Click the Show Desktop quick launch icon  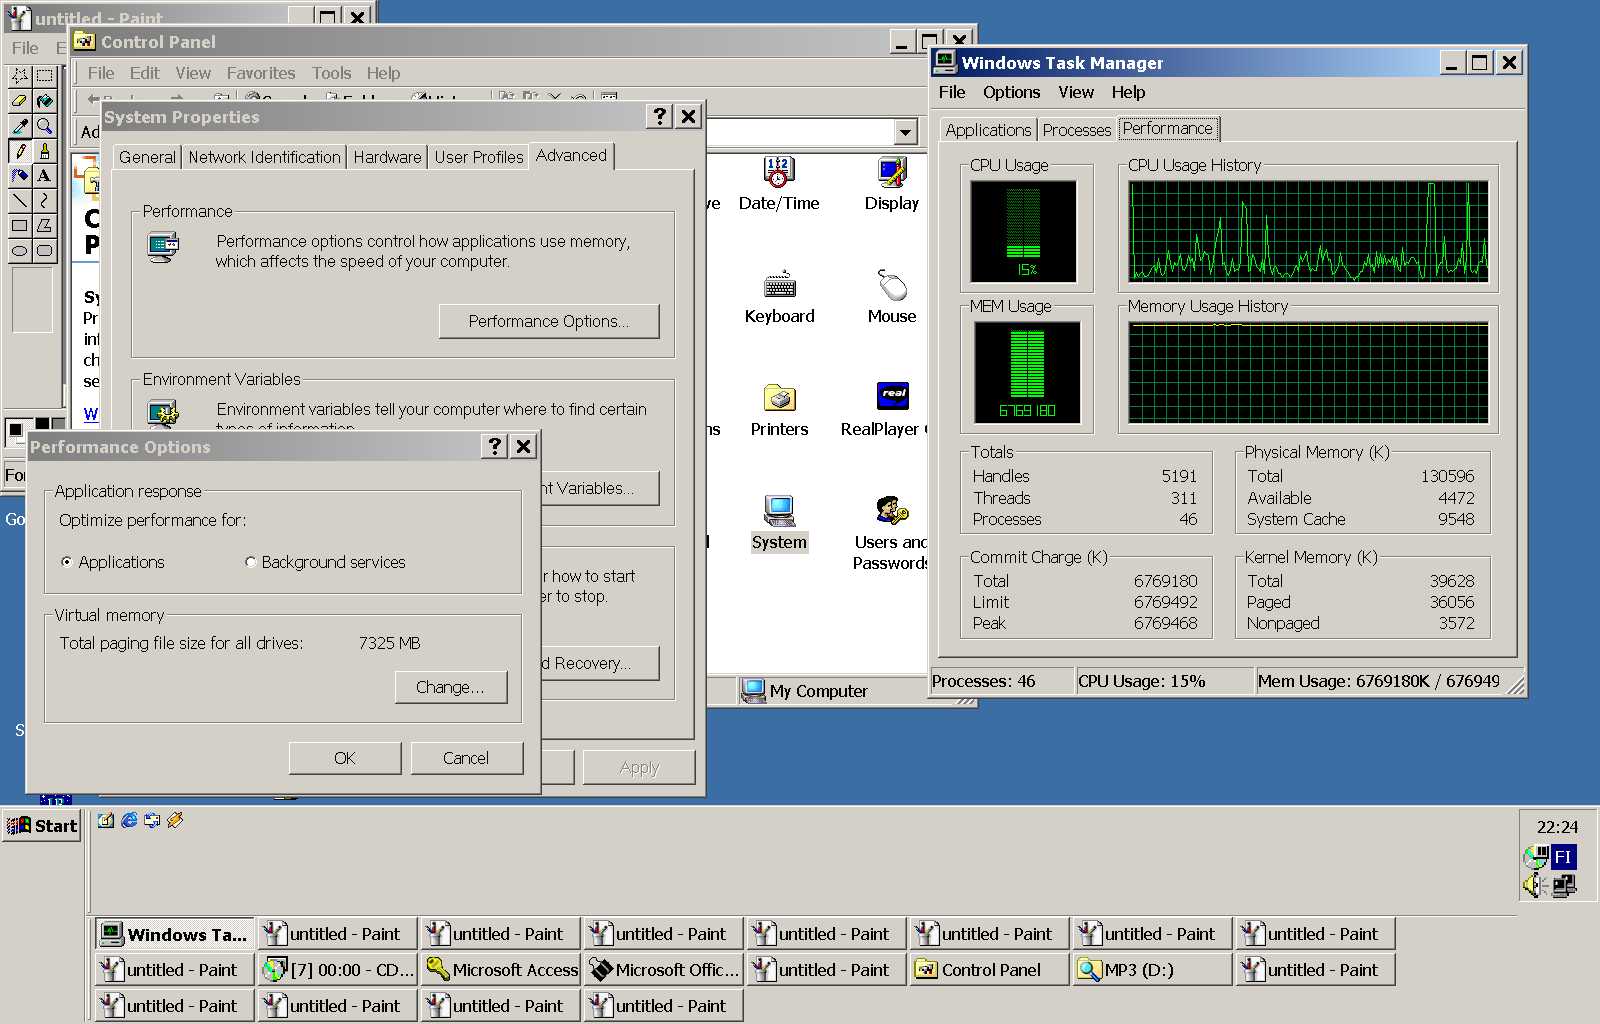105,820
